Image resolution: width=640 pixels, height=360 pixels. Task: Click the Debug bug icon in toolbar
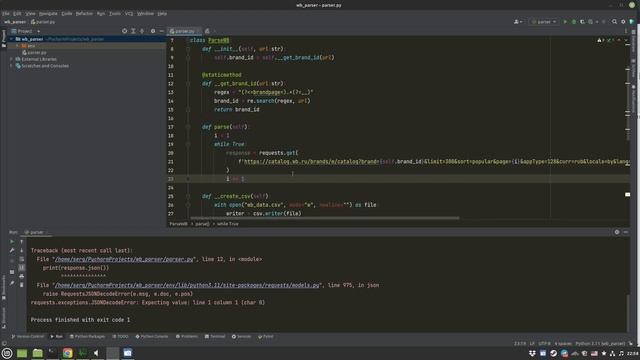574,22
